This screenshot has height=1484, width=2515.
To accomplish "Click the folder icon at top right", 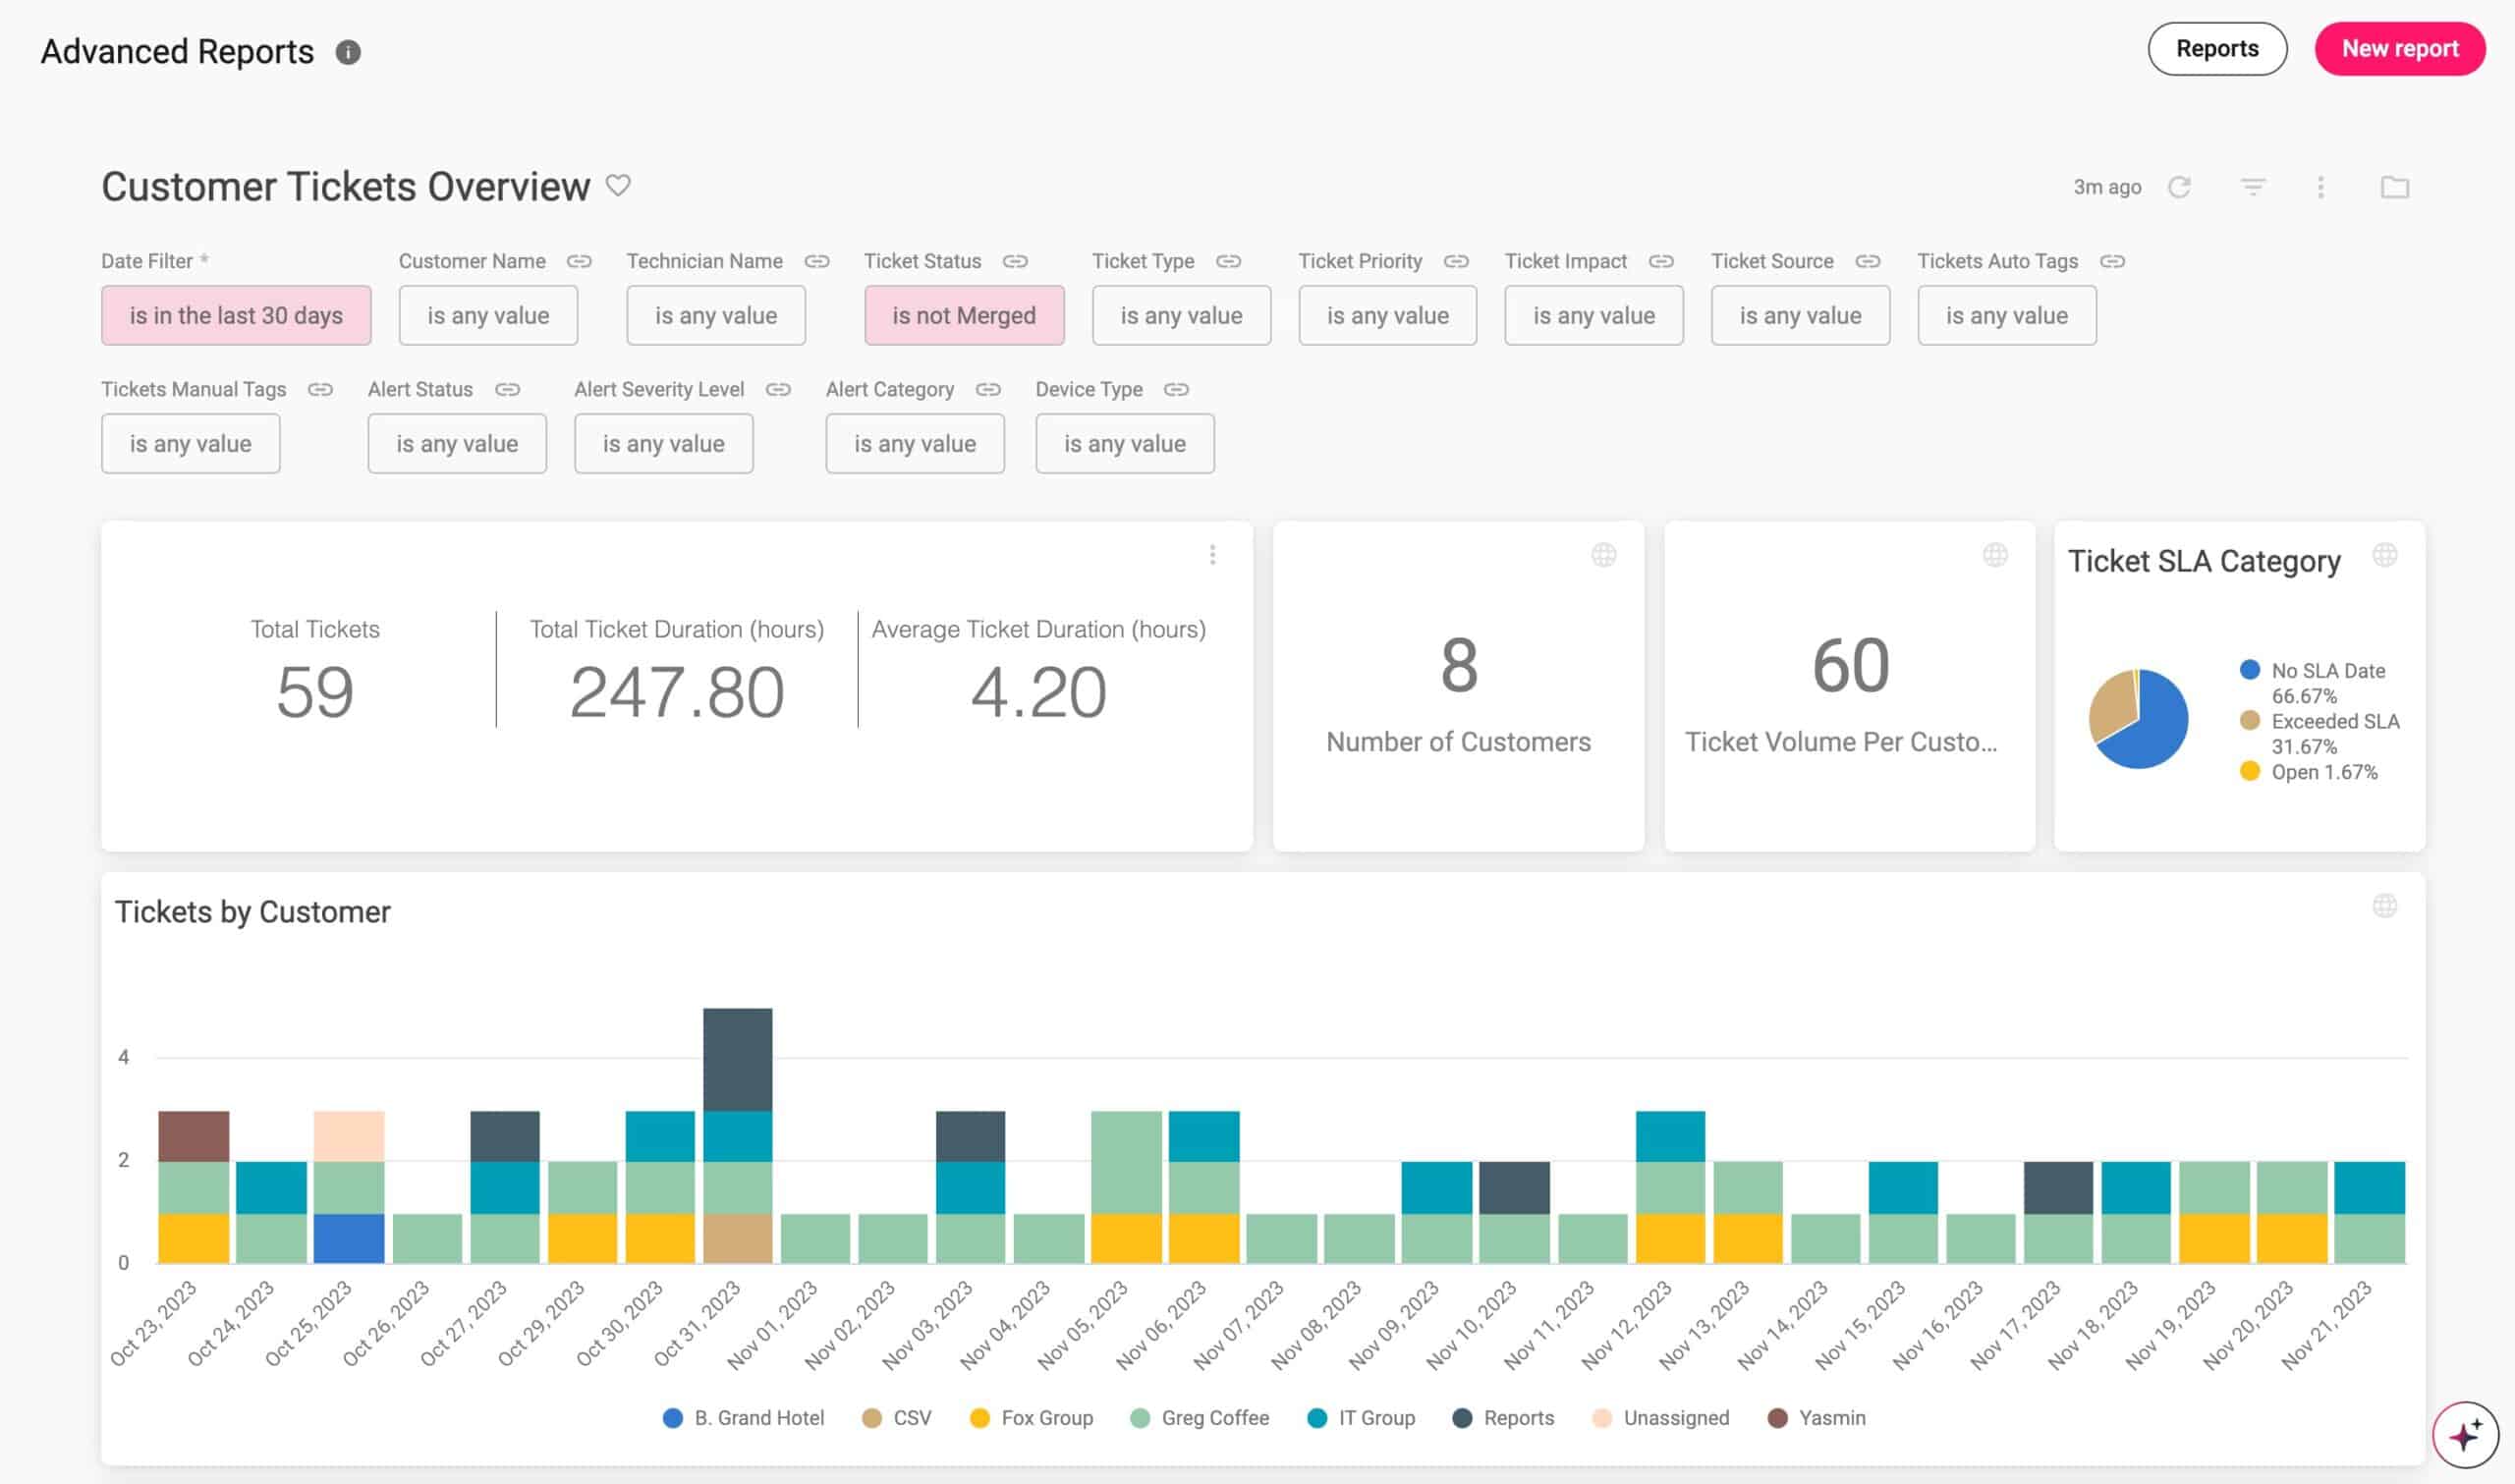I will [x=2394, y=187].
